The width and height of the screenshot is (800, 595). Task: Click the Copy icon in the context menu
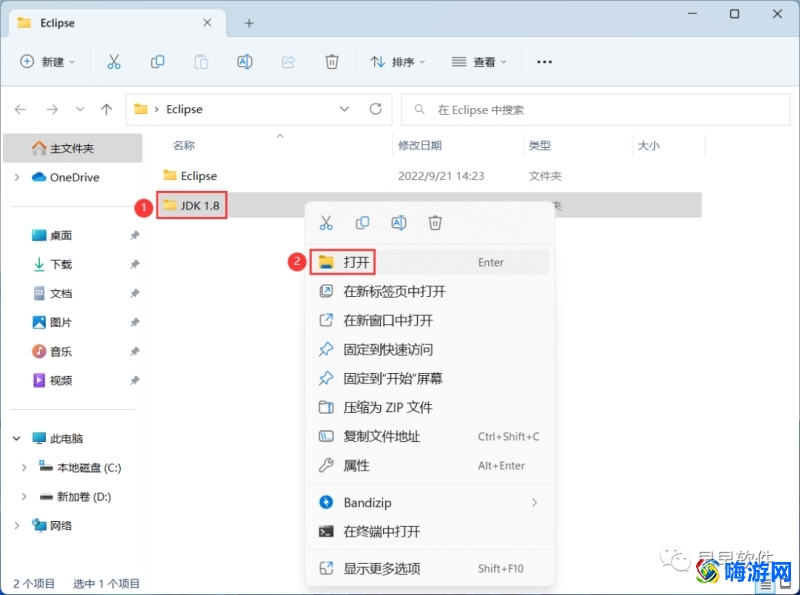tap(362, 222)
